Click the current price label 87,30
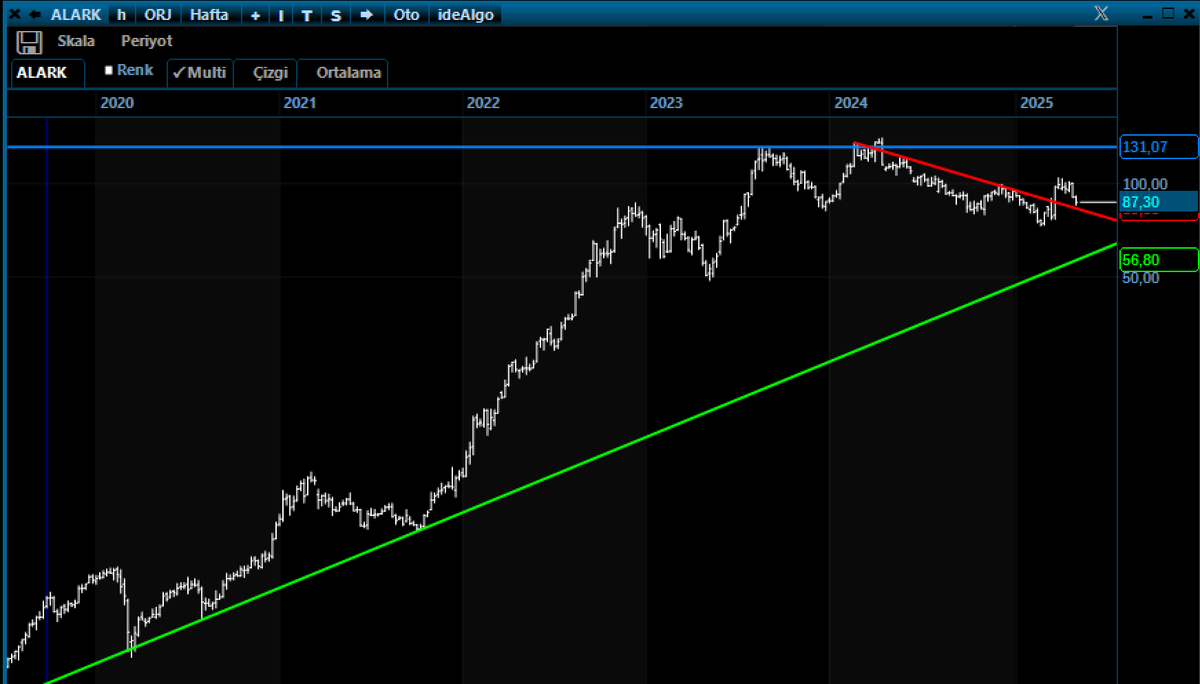The image size is (1200, 684). click(x=1158, y=202)
